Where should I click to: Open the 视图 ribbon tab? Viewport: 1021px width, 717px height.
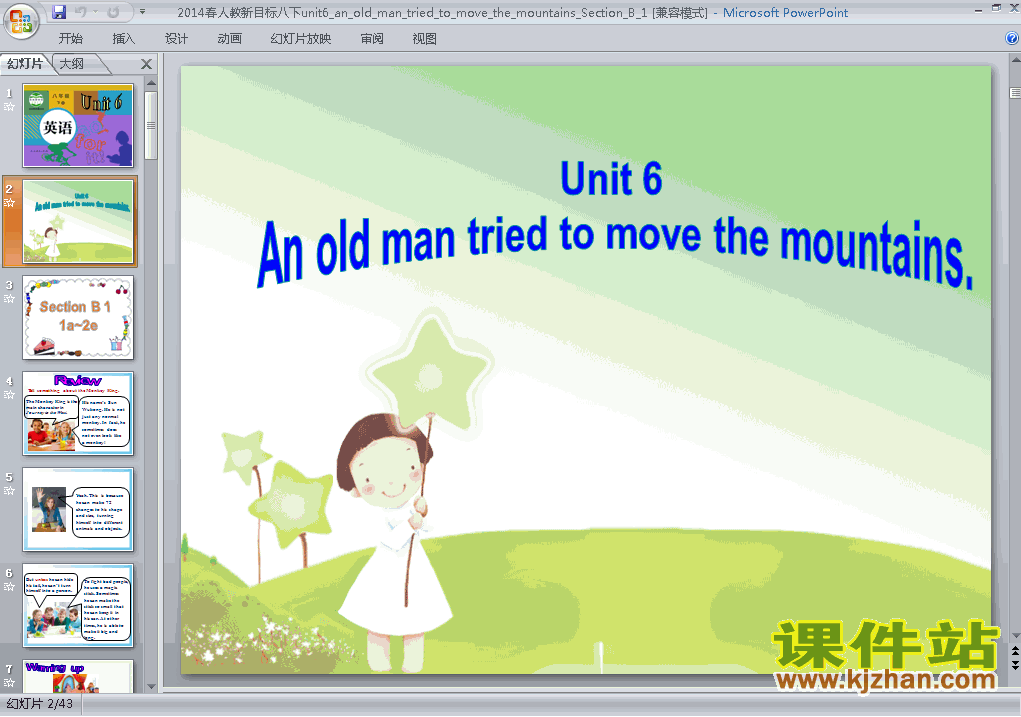click(425, 38)
